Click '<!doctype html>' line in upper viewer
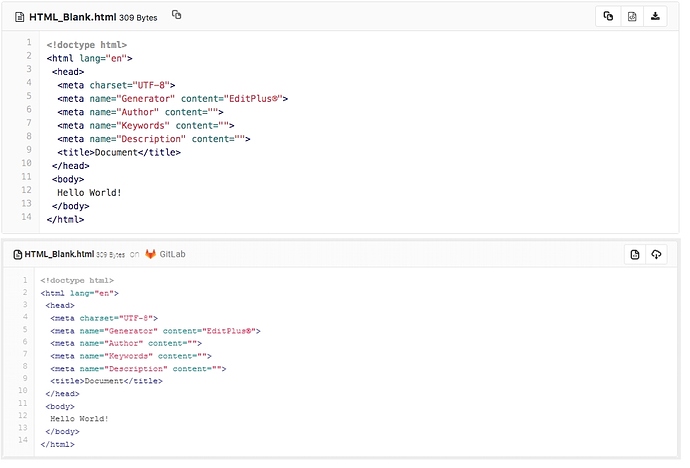The image size is (690, 468). coord(88,45)
